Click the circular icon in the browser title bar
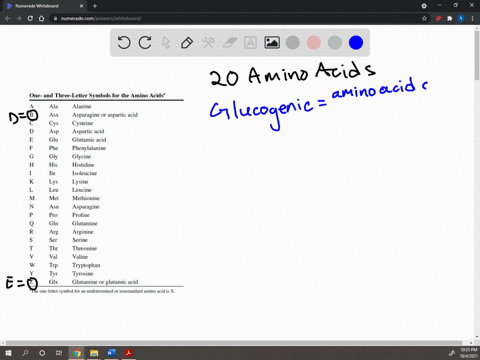This screenshot has width=480, height=360. pyautogui.click(x=424, y=6)
